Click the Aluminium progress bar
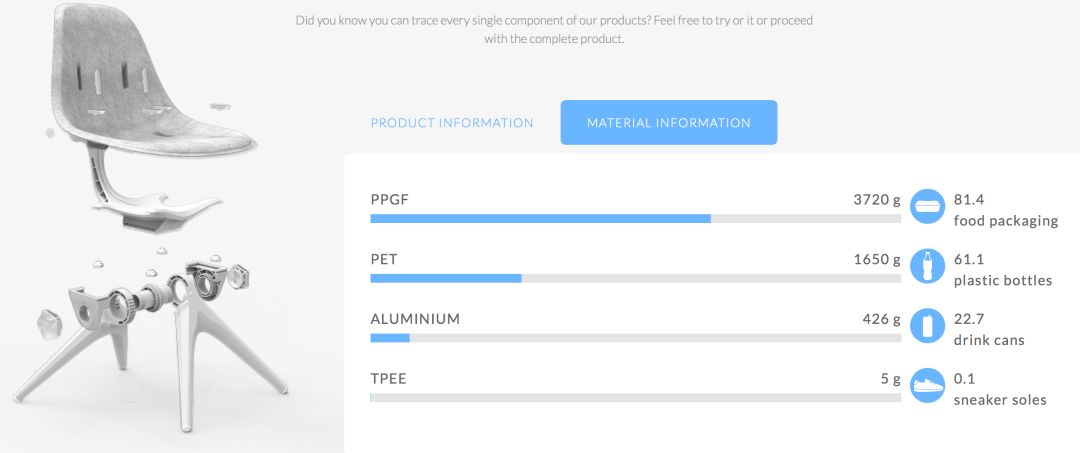 click(635, 338)
